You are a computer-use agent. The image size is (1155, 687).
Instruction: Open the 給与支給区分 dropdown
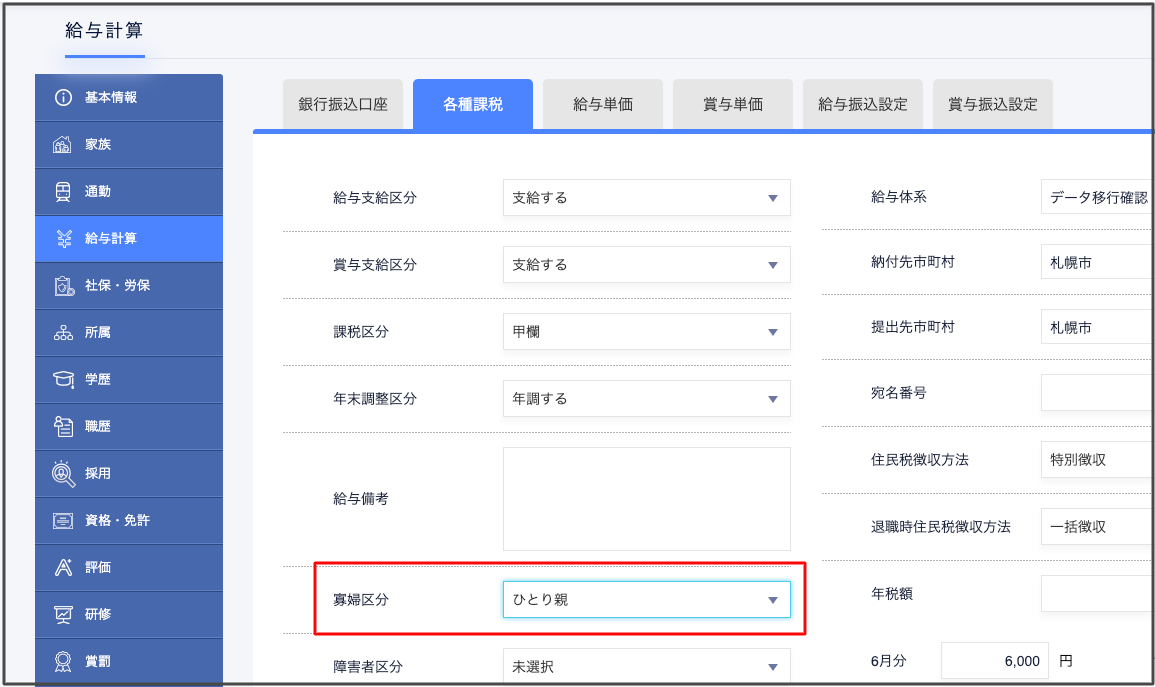(x=646, y=198)
